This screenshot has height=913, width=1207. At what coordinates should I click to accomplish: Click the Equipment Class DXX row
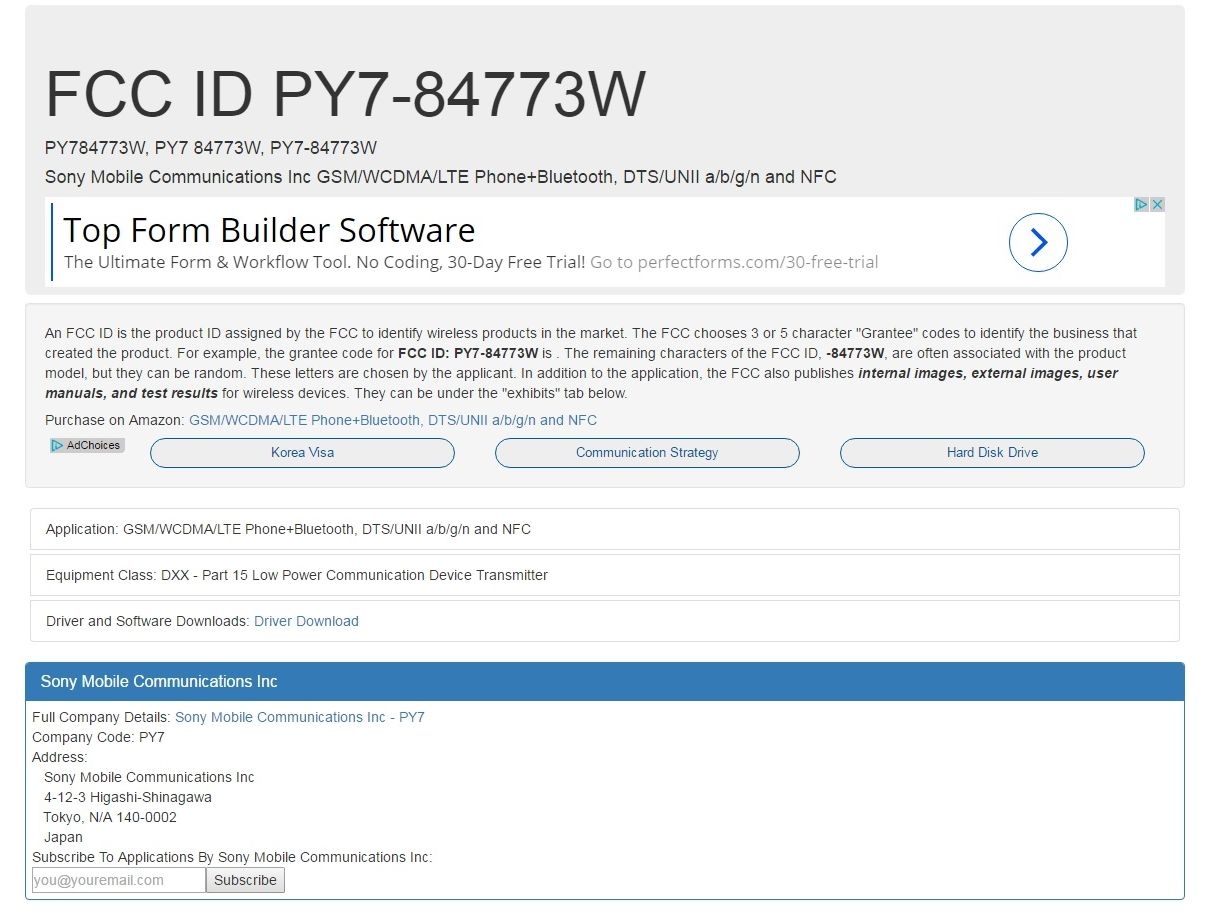605,575
